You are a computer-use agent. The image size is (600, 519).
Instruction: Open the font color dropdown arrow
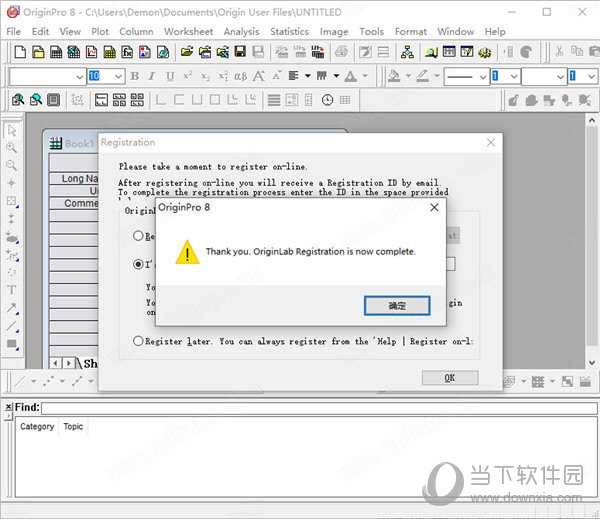point(365,76)
